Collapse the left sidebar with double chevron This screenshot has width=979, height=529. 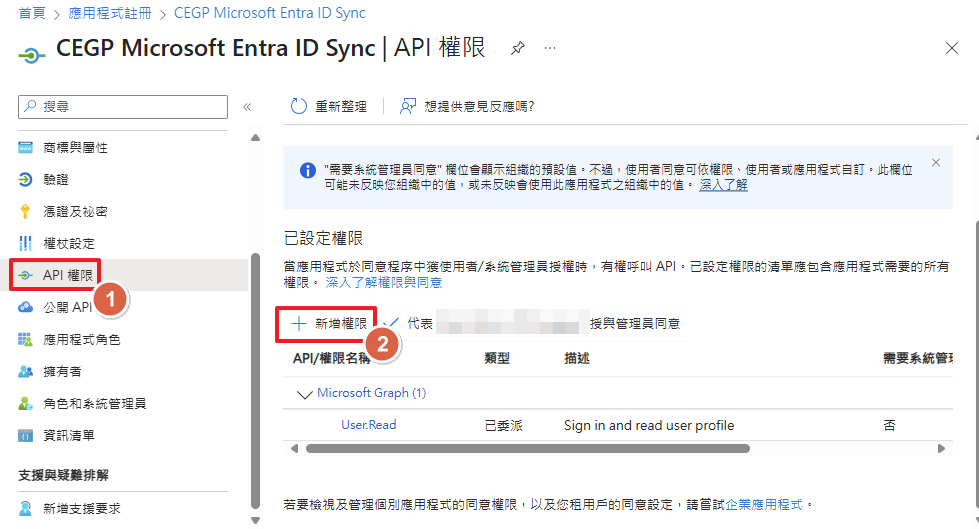click(247, 106)
